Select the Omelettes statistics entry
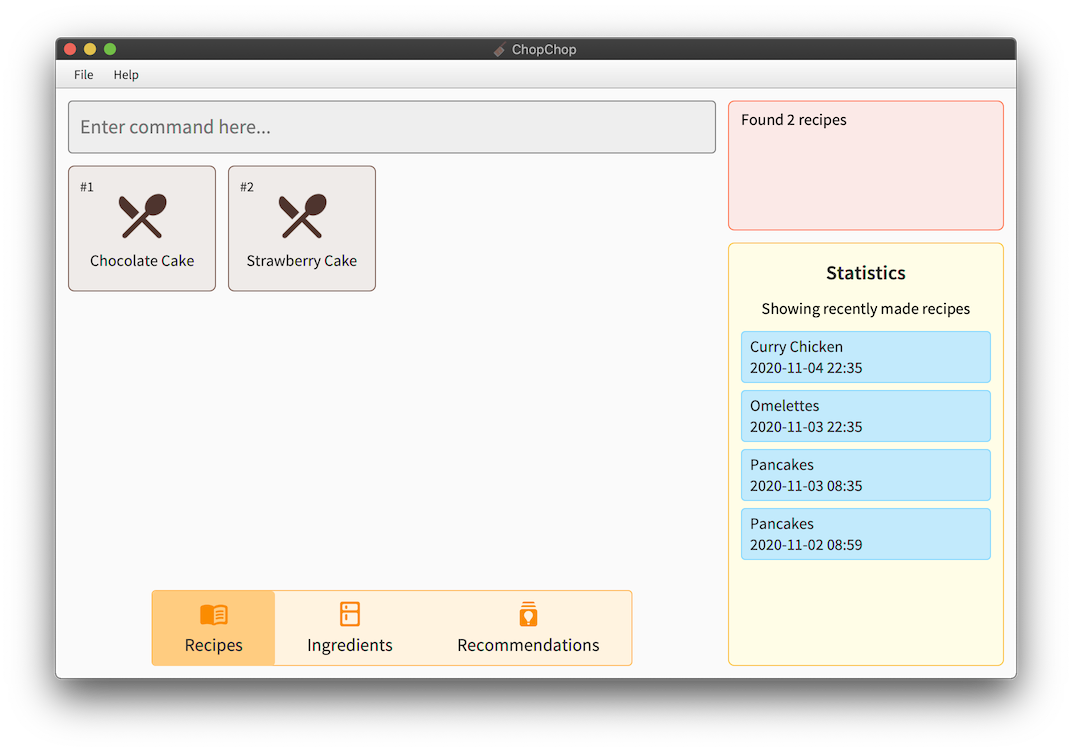Screen dimensions: 1072x752 (x=866, y=416)
